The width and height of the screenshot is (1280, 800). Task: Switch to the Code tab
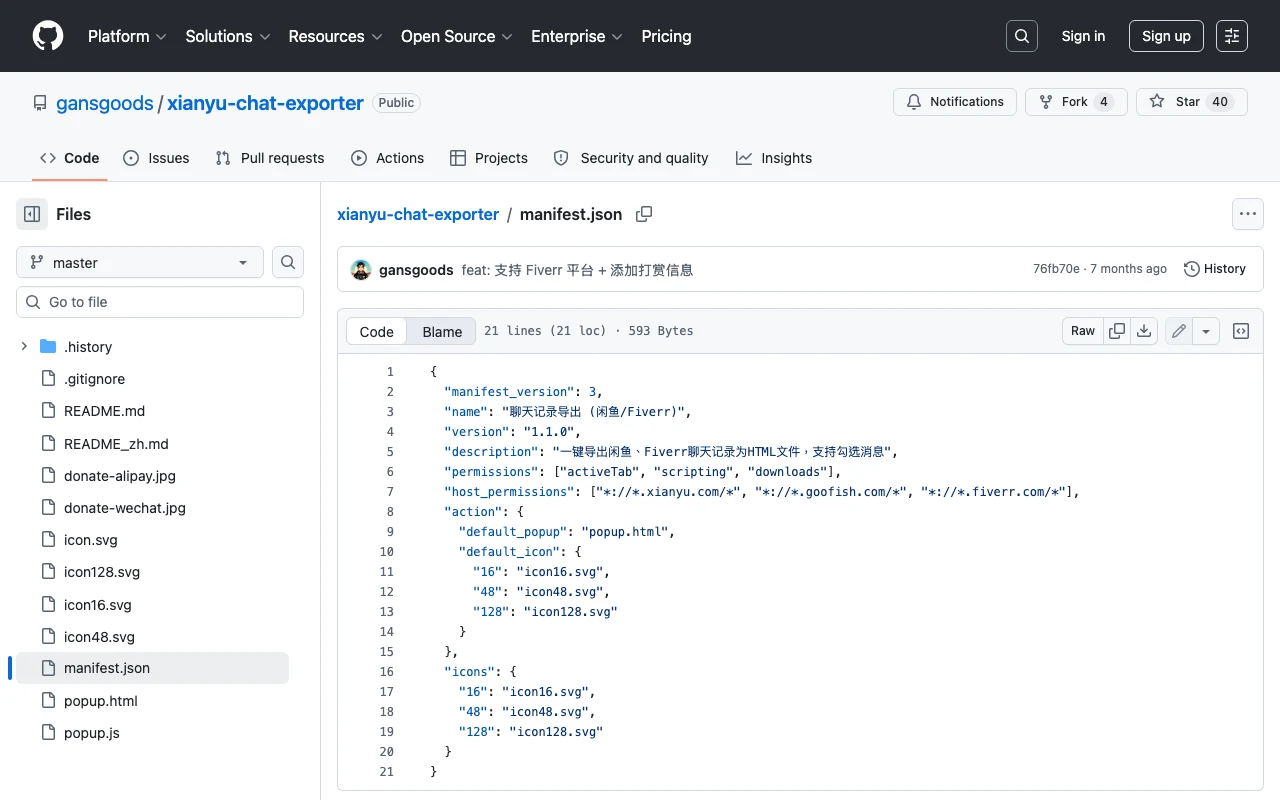[70, 158]
